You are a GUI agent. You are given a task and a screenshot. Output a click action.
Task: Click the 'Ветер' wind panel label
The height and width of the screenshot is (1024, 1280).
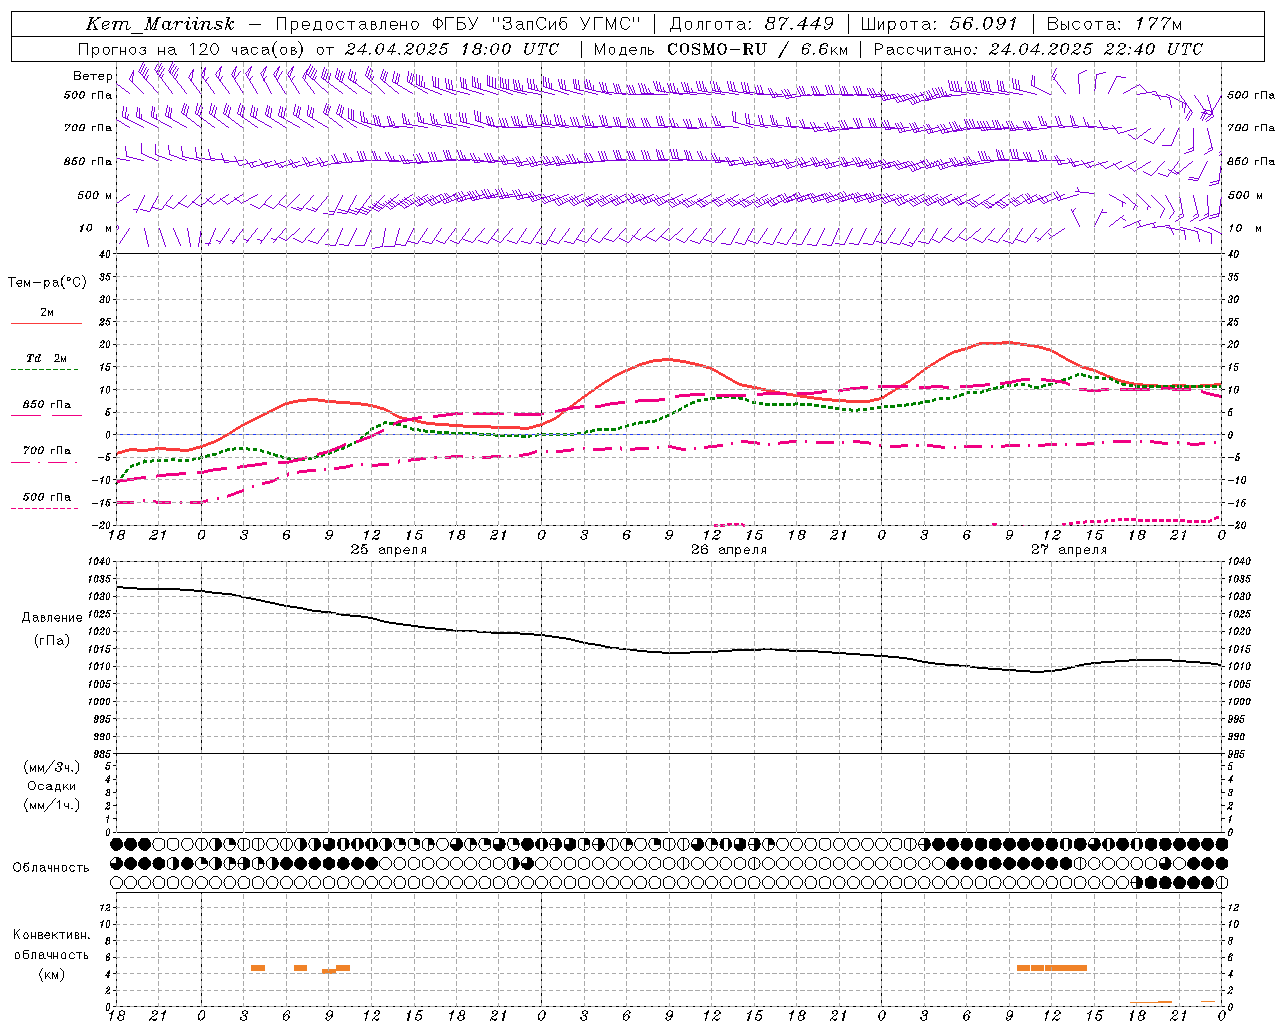click(x=92, y=76)
